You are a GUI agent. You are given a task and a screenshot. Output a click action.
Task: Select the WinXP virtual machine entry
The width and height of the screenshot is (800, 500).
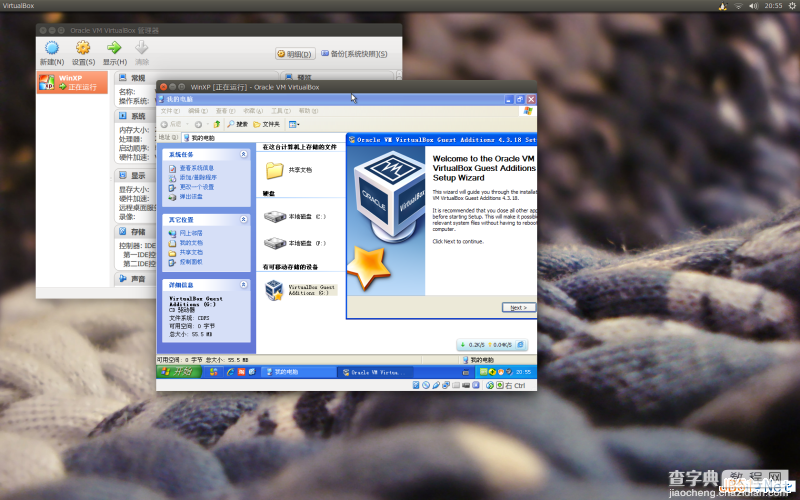[x=72, y=82]
